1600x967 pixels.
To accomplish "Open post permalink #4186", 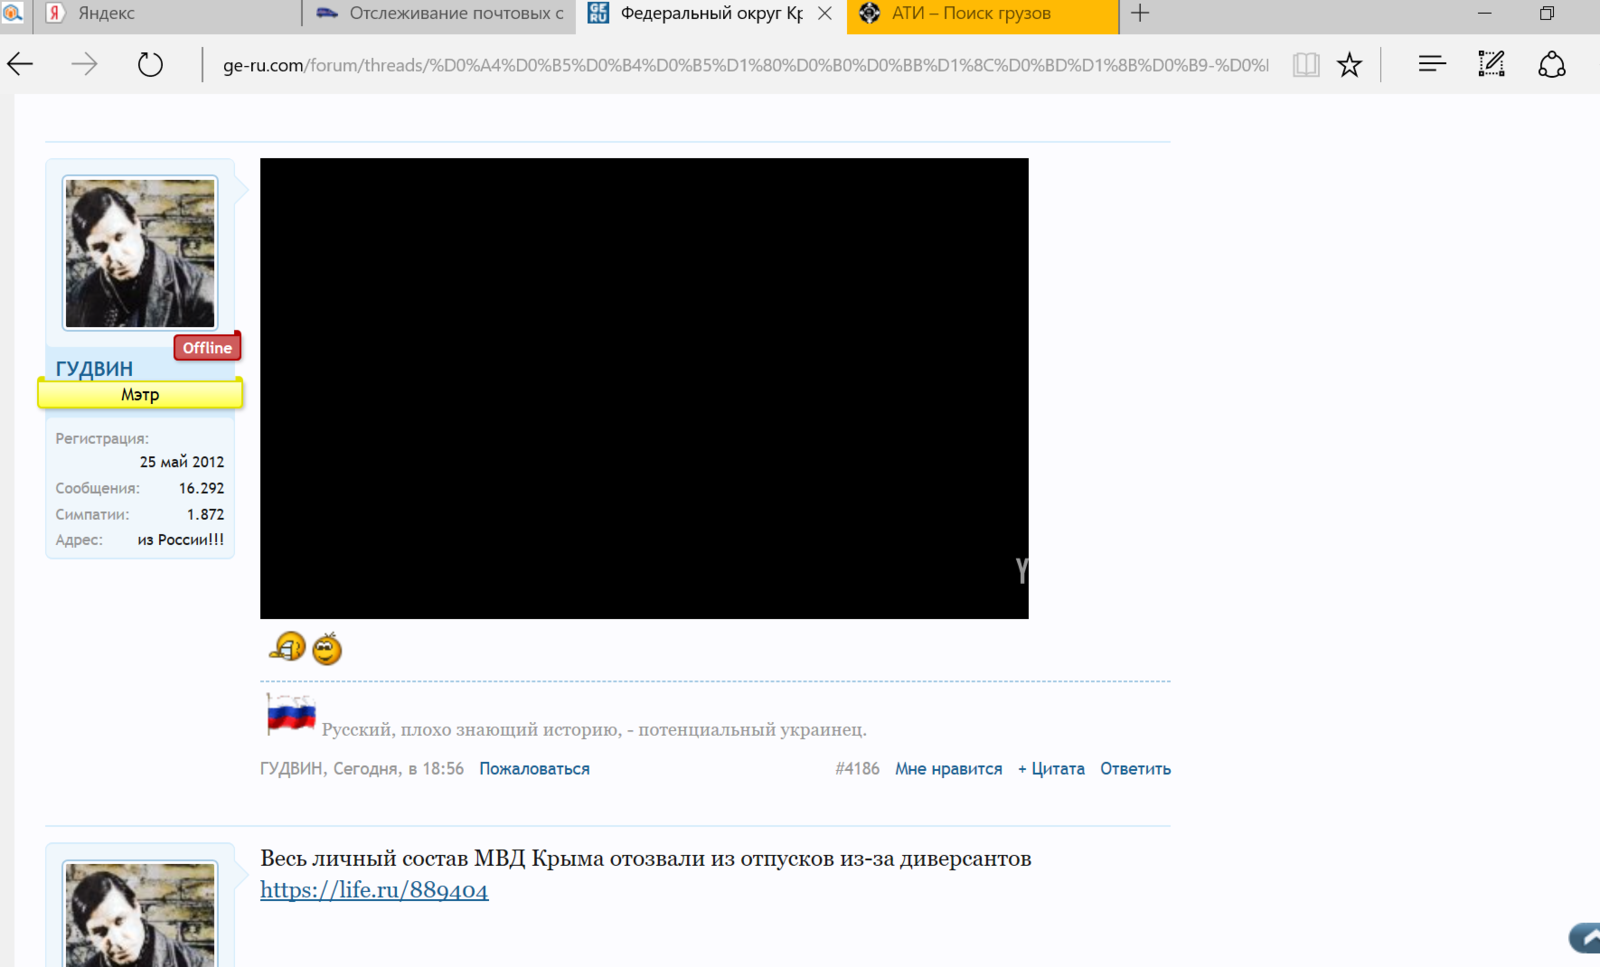I will tap(857, 768).
